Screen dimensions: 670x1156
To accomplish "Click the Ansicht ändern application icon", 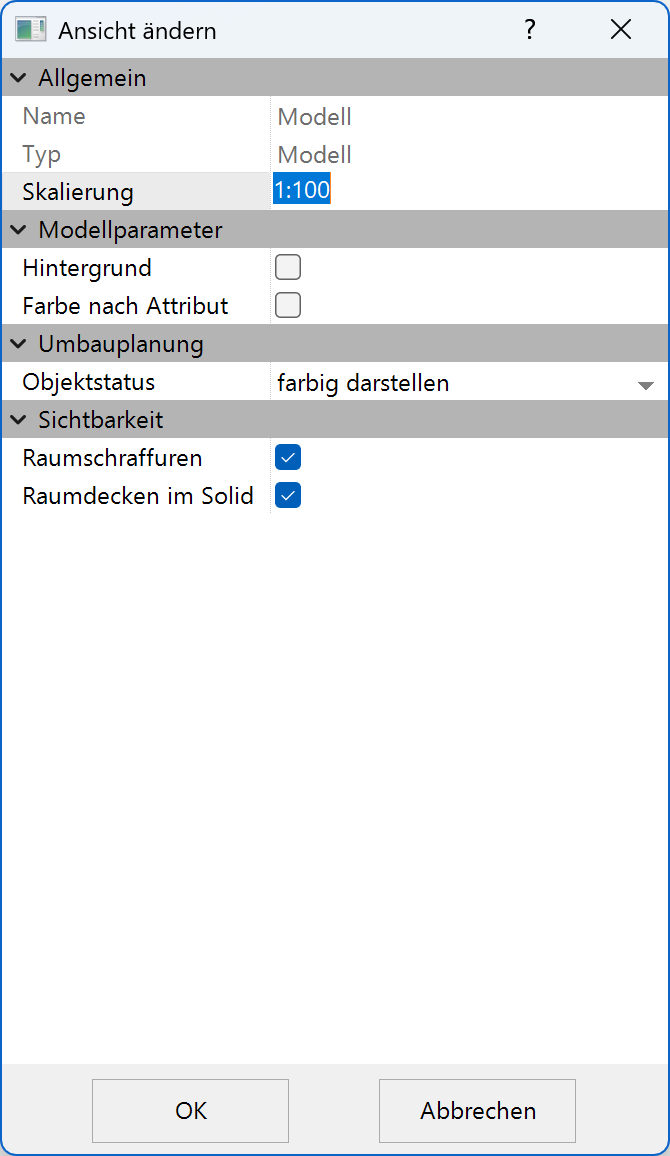I will [29, 29].
